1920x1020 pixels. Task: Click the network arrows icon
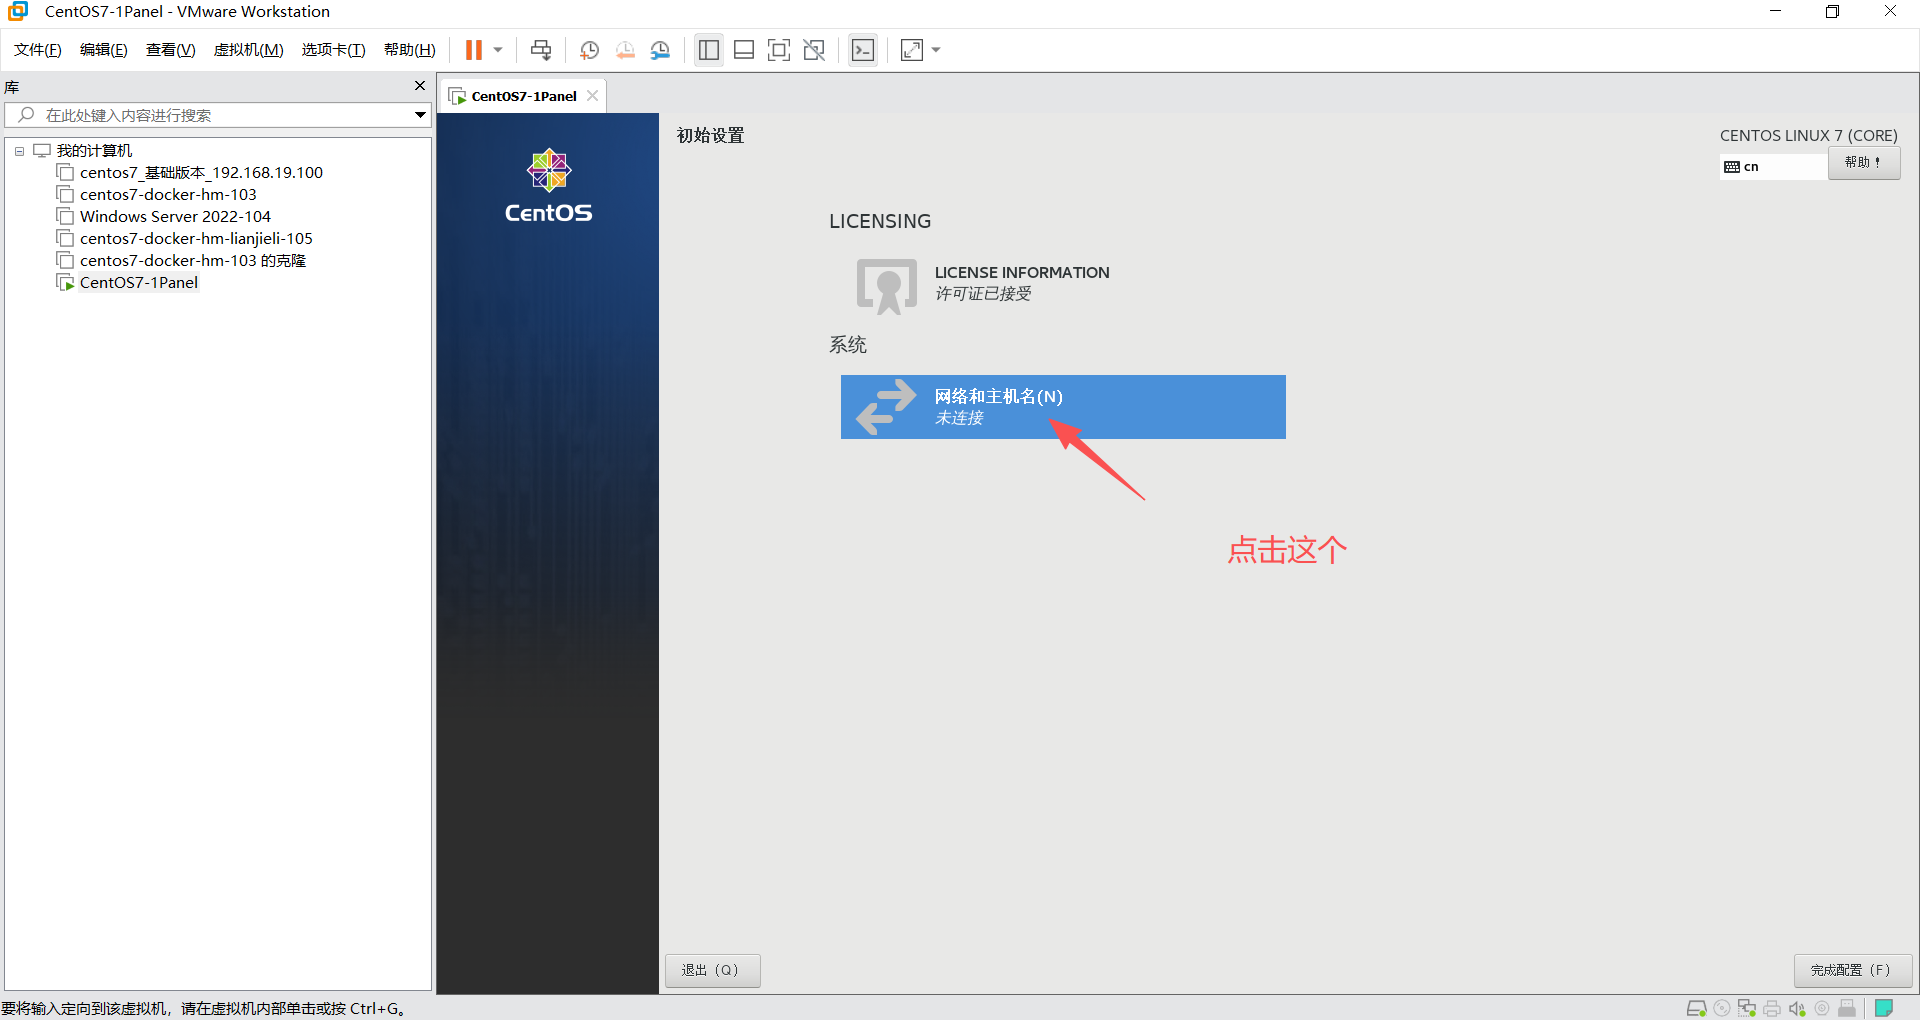tap(886, 407)
